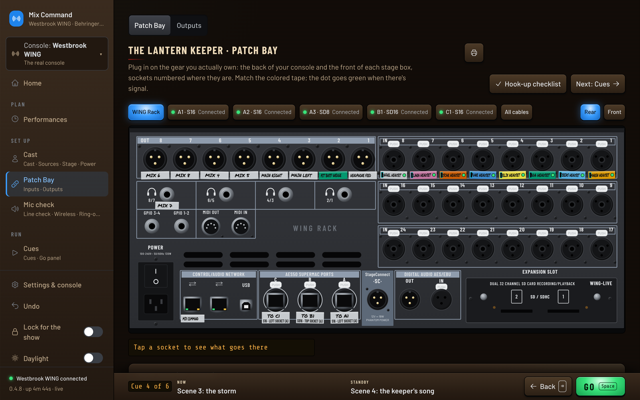Viewport: 640px width, 400px height.
Task: Select the WING Rack device tab
Action: coord(146,112)
